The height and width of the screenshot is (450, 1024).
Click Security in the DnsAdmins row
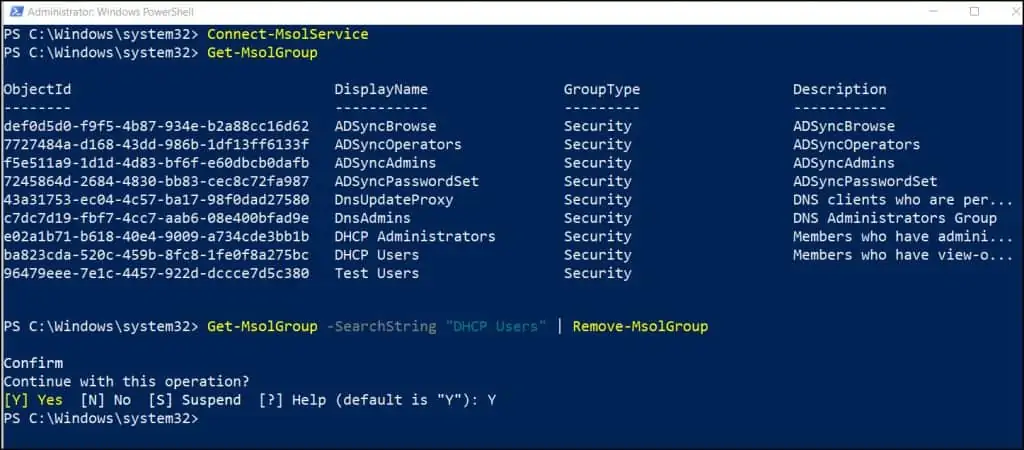coord(598,218)
